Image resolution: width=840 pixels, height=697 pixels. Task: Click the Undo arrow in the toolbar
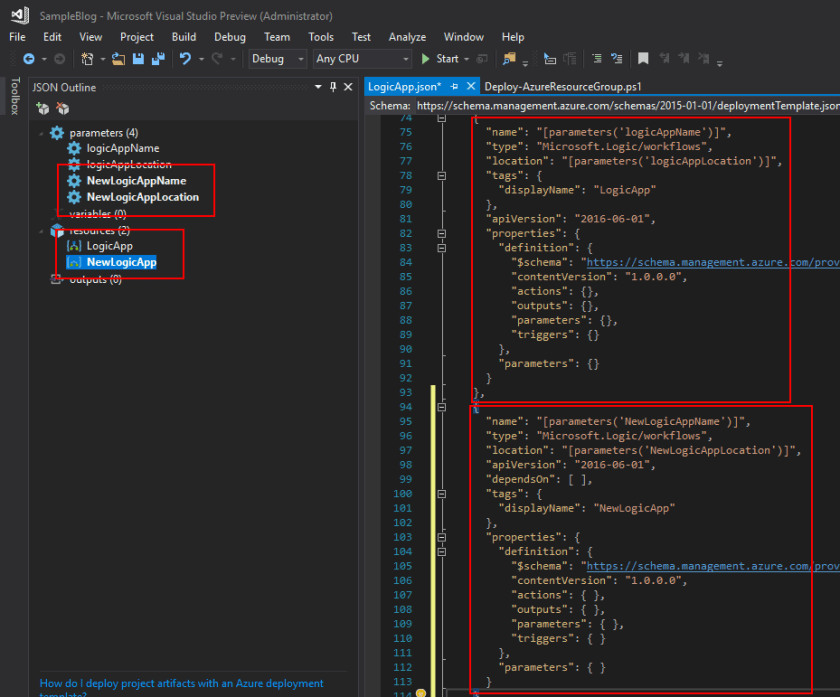pyautogui.click(x=185, y=59)
